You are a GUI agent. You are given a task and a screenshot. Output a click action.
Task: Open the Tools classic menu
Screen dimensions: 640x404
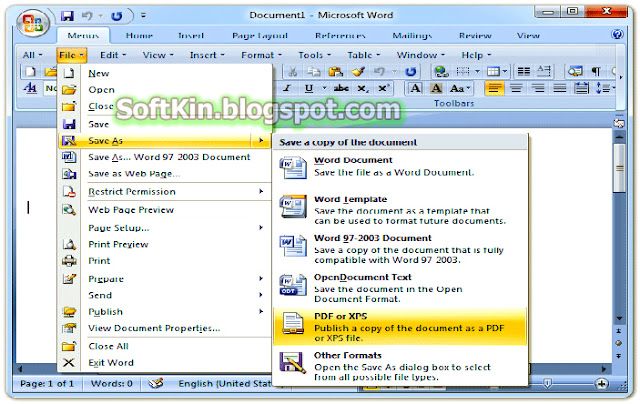click(x=314, y=55)
